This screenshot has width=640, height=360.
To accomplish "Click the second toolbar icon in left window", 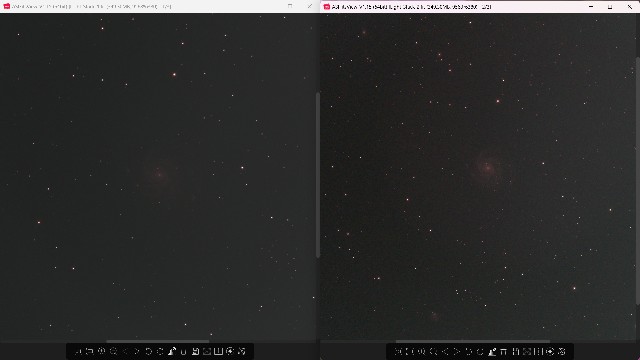I will [90, 351].
